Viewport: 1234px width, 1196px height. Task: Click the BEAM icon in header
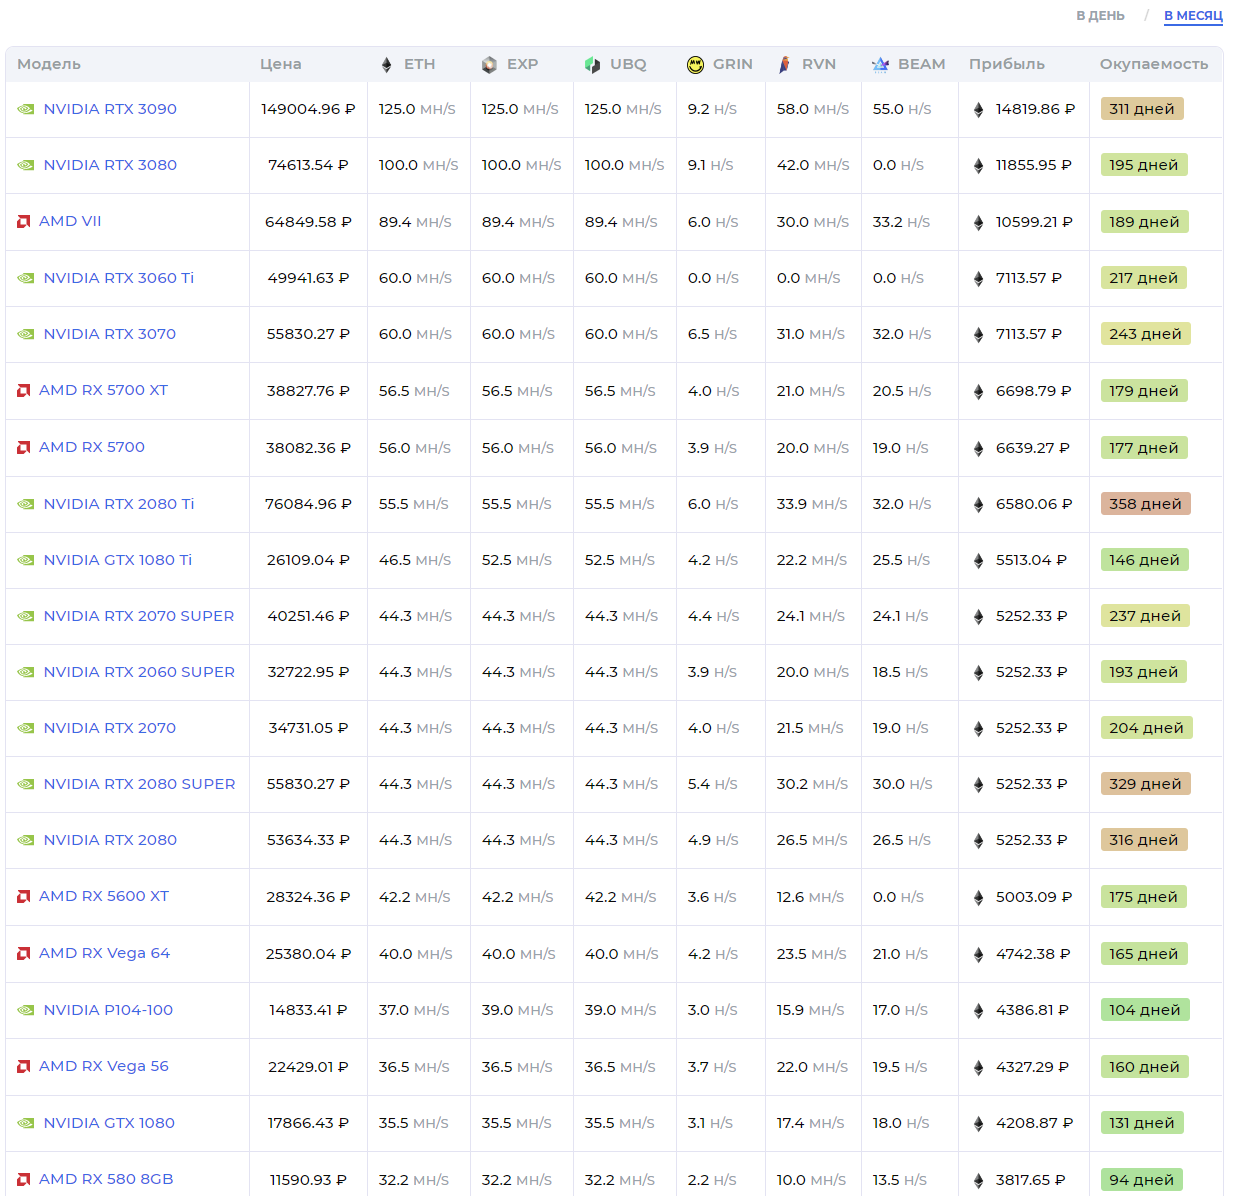880,65
